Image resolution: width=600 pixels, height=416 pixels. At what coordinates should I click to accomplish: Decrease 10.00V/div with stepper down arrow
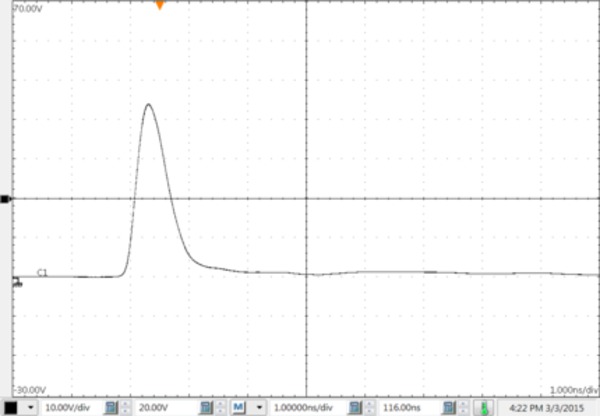[x=125, y=411]
